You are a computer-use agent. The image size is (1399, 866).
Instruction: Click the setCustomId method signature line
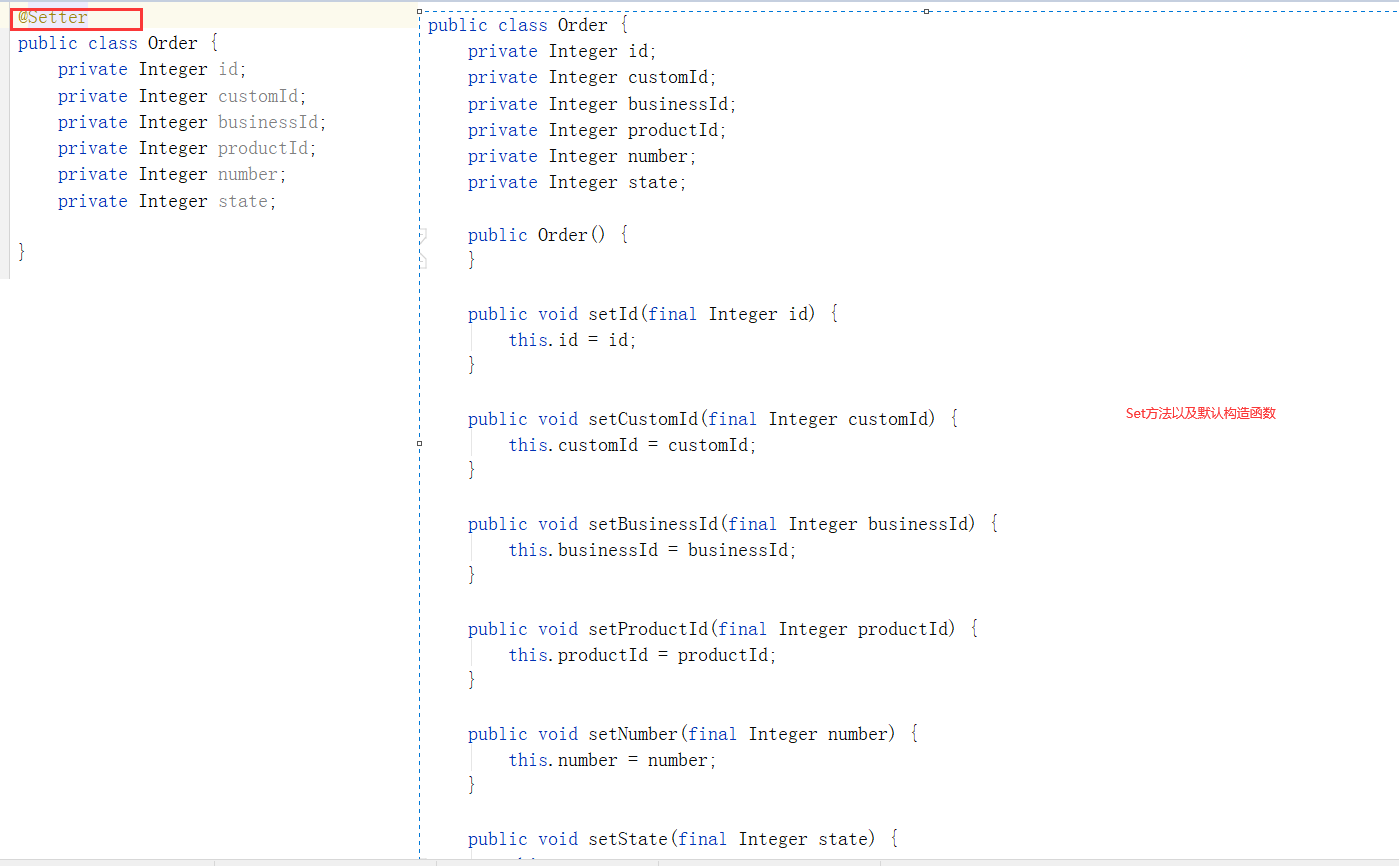click(x=713, y=419)
